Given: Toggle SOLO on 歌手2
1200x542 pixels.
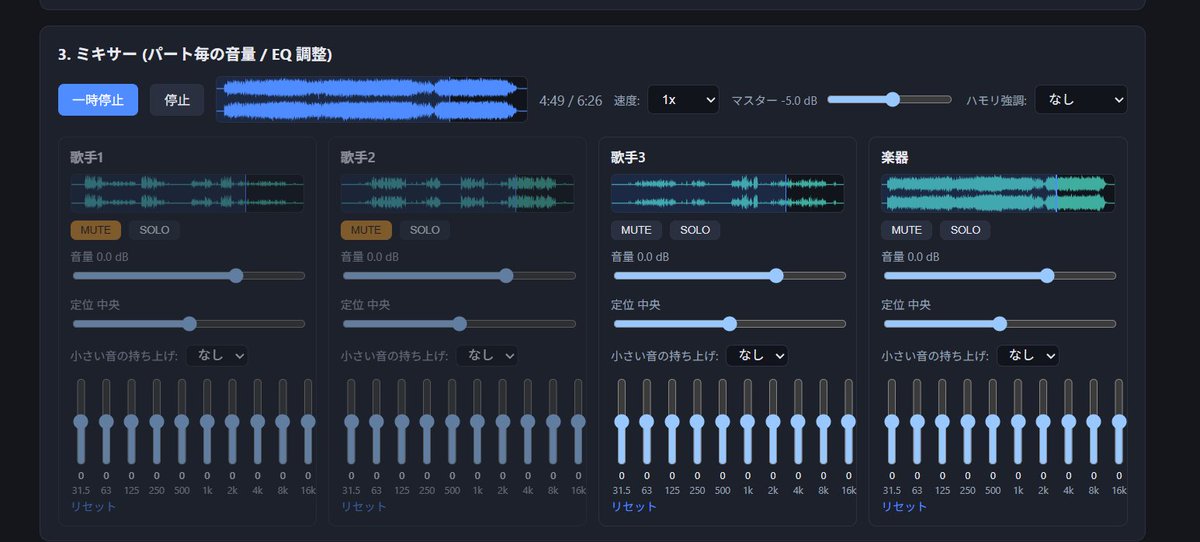Looking at the screenshot, I should pos(425,230).
